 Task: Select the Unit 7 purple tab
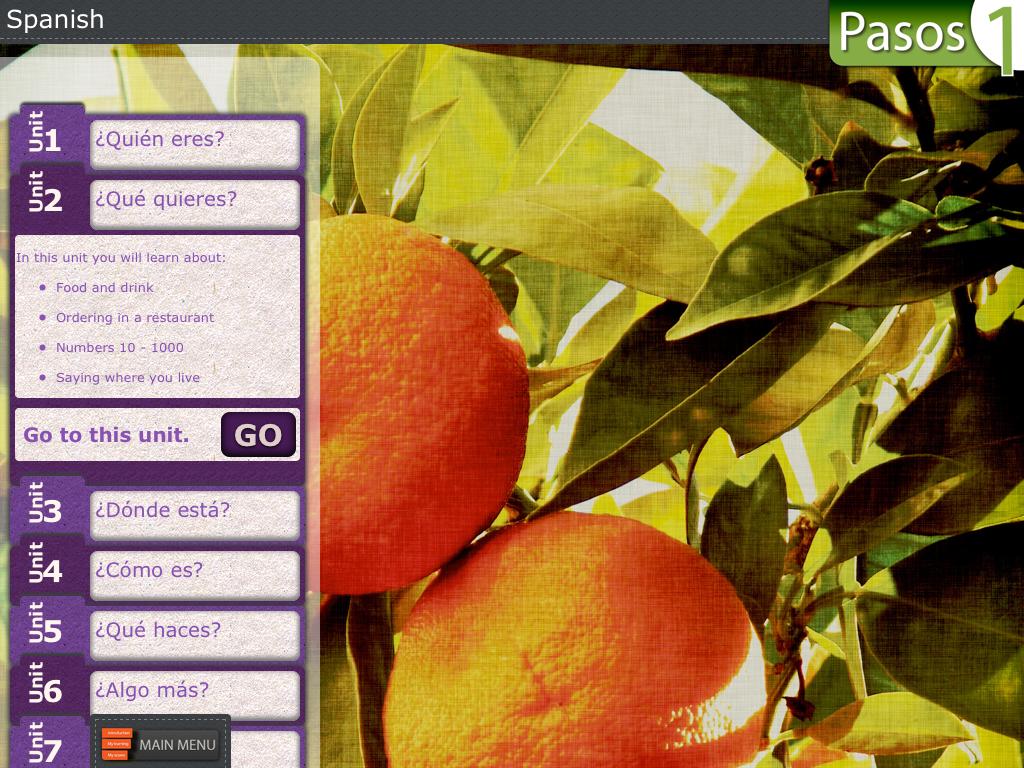click(x=48, y=743)
